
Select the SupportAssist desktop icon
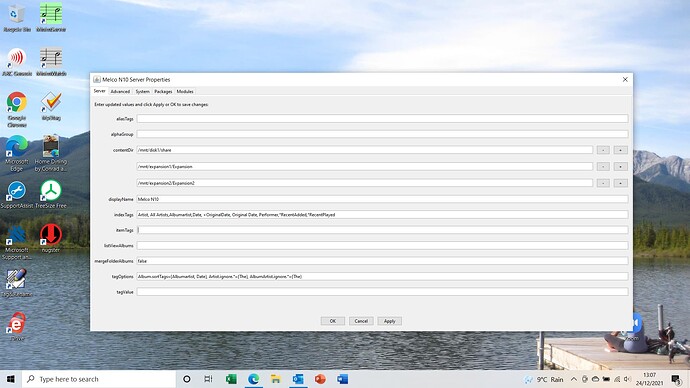tap(17, 194)
